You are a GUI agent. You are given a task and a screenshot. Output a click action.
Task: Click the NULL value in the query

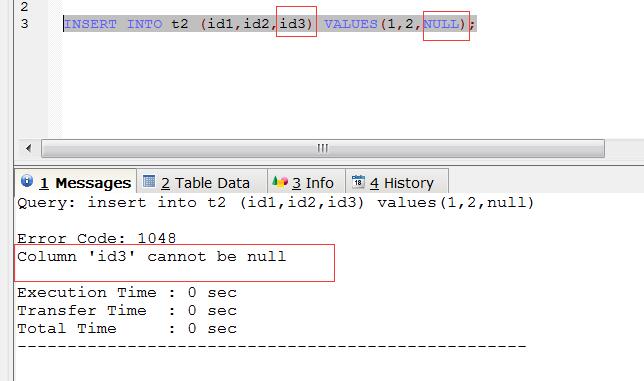tap(442, 24)
